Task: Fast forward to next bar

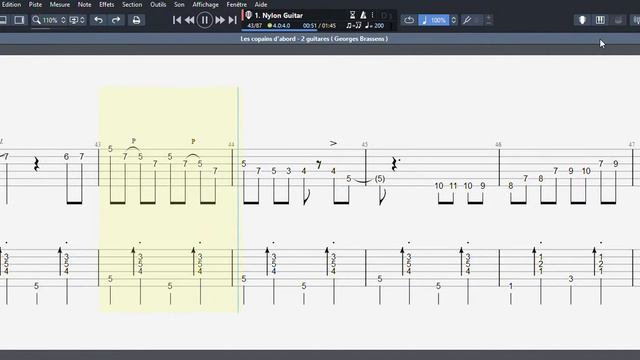Action: click(220, 20)
